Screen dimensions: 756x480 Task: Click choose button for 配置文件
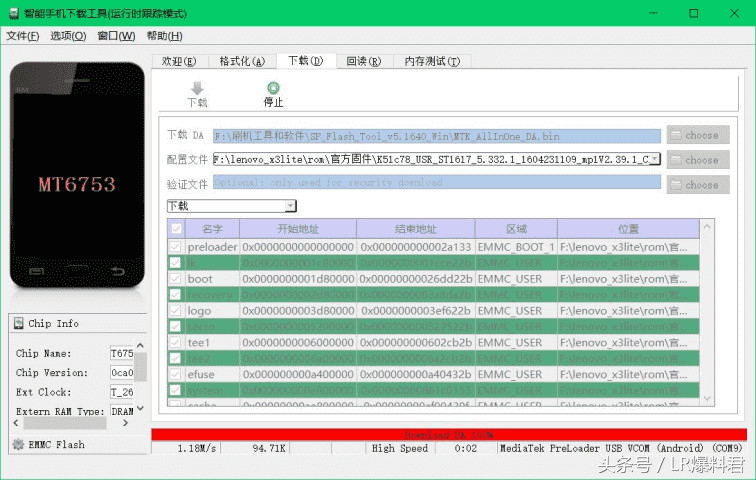tap(698, 160)
